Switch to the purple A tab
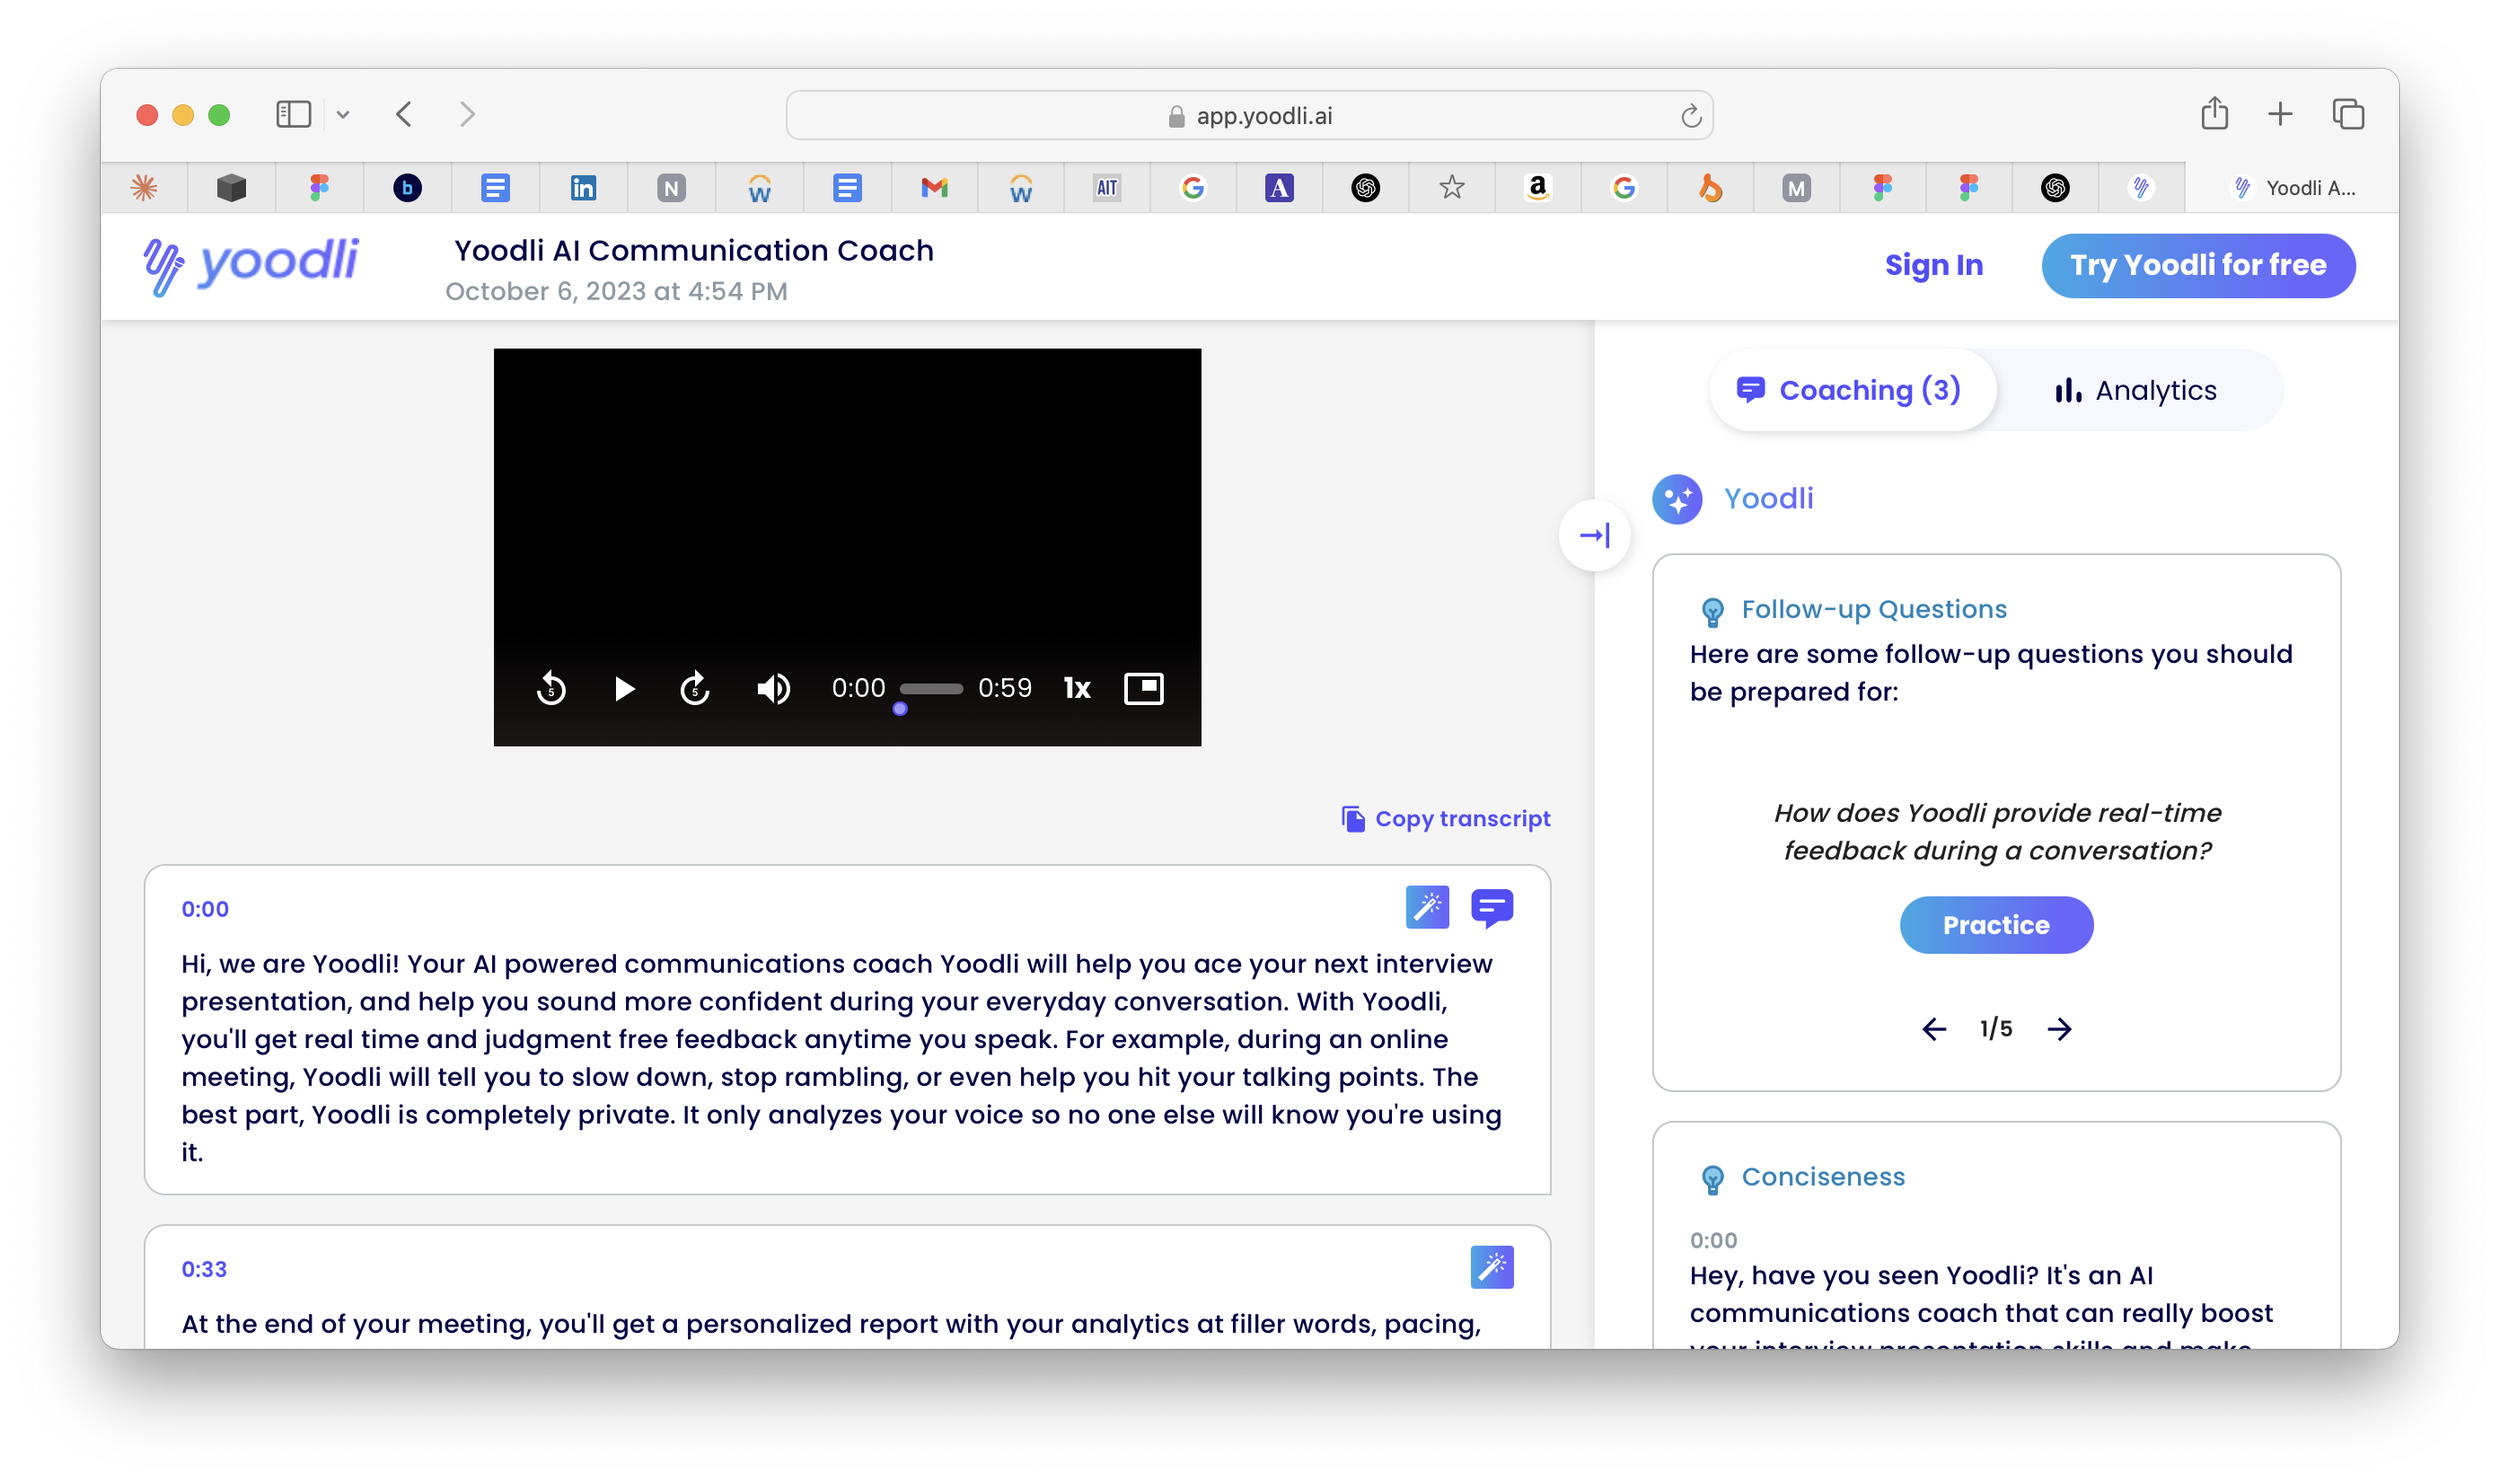This screenshot has height=1482, width=2500. (1279, 187)
